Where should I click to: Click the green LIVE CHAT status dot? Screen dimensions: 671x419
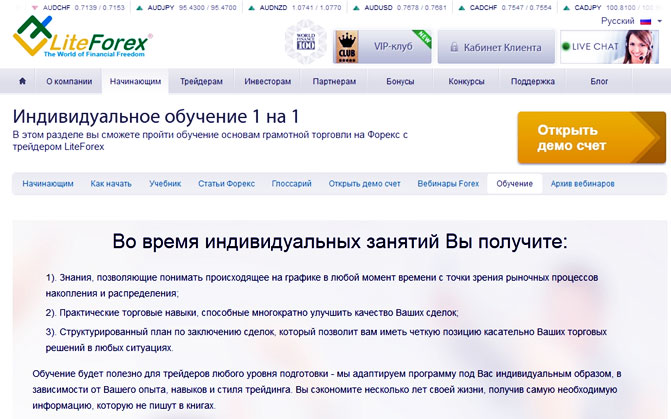(566, 47)
